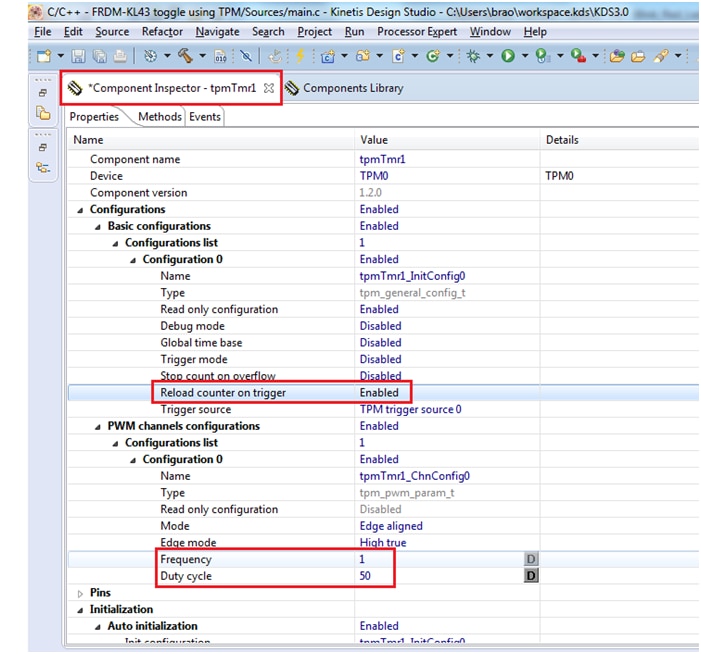Collapse the Auto initialization node
This screenshot has width=701, height=654.
(98, 627)
